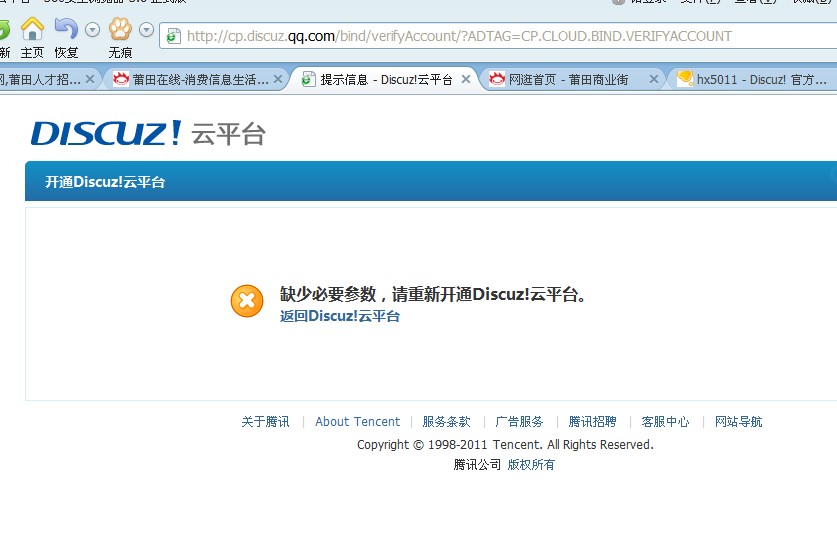
Task: Go to the browser home page icon
Action: point(32,29)
